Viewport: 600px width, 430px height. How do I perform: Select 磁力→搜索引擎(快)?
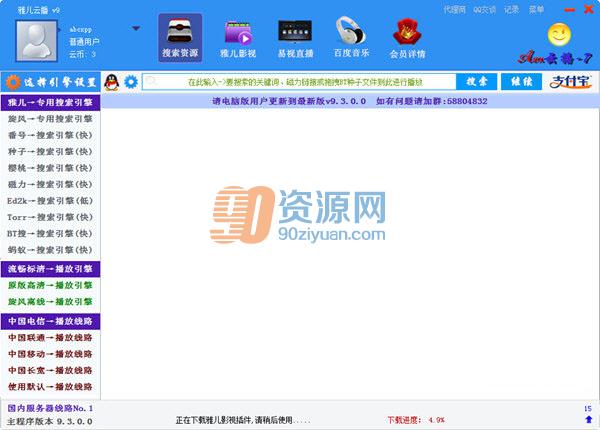(51, 184)
